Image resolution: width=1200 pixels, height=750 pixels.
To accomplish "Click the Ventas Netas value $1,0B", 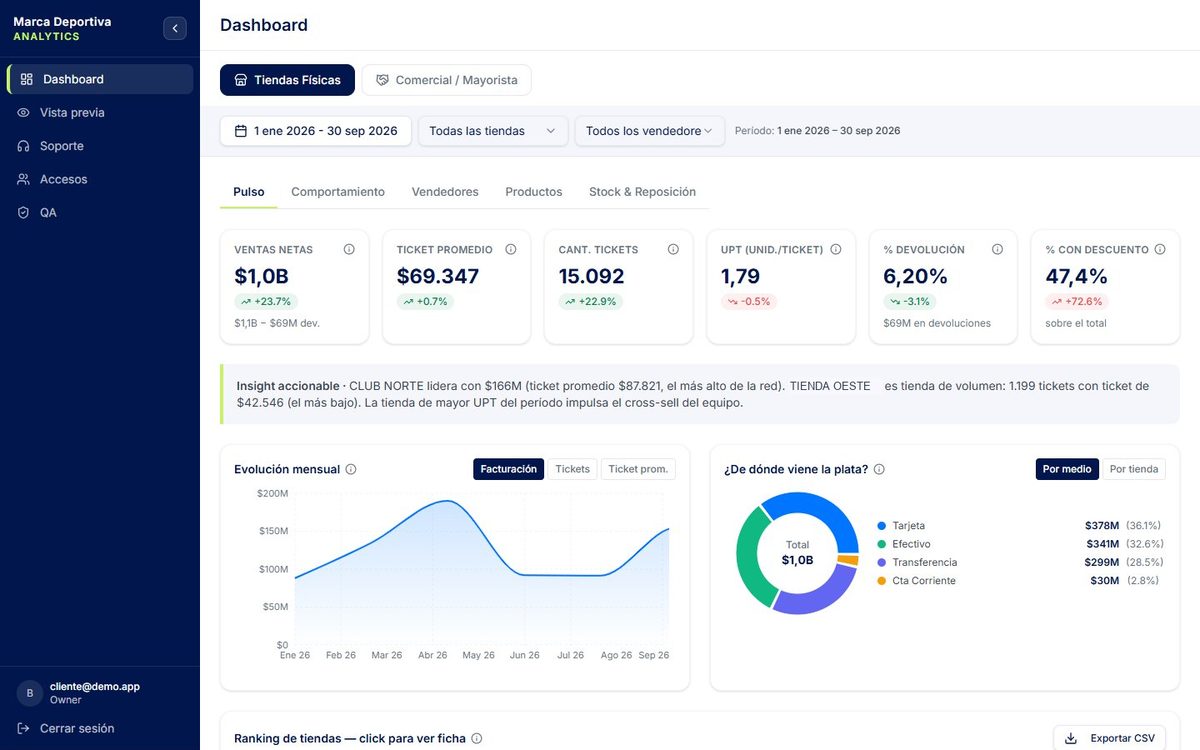I will click(260, 276).
